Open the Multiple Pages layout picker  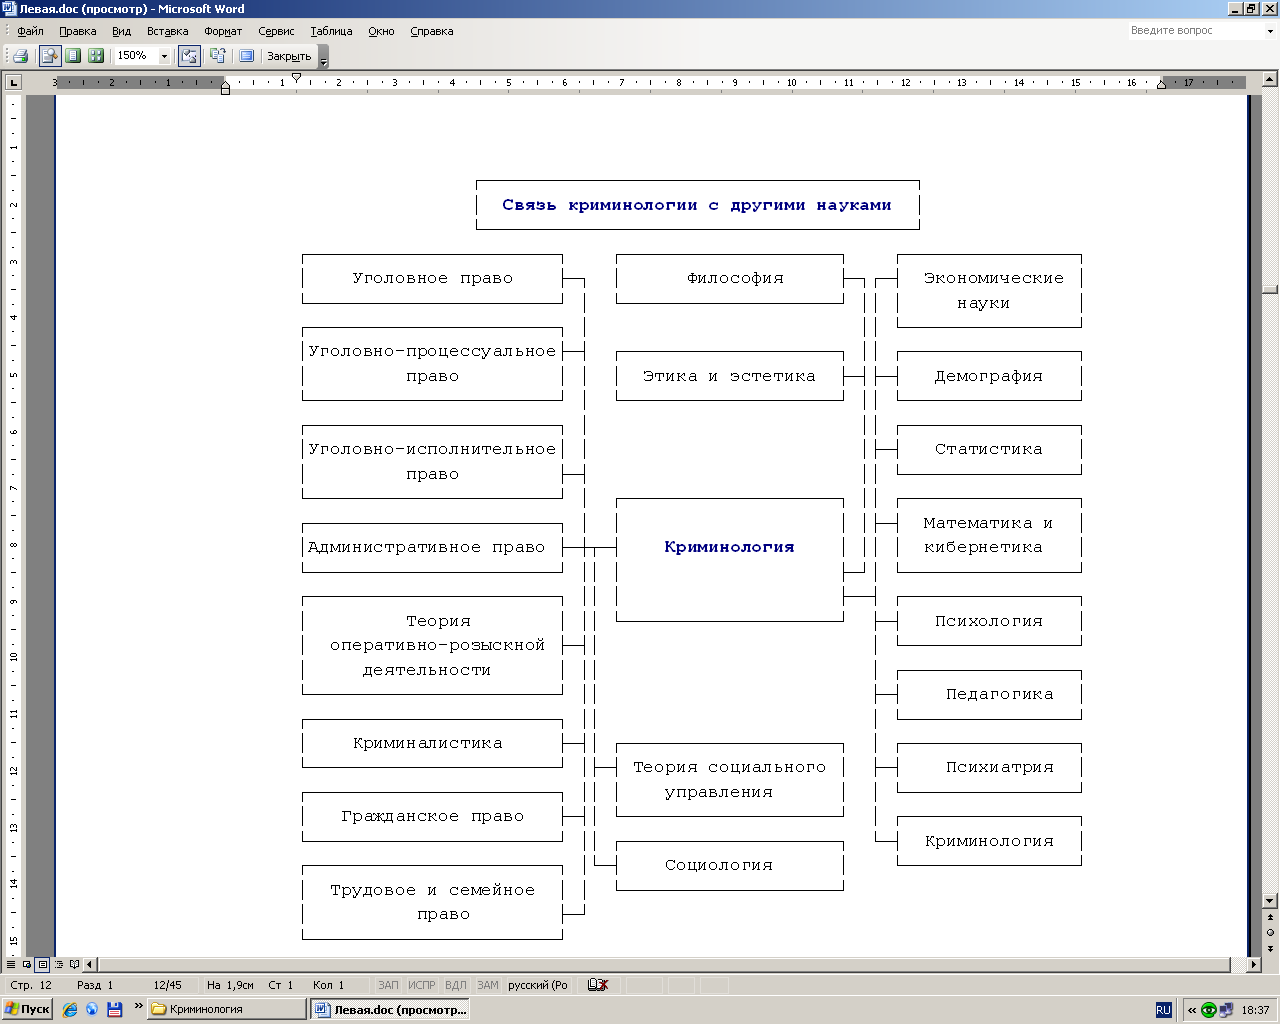tap(96, 56)
